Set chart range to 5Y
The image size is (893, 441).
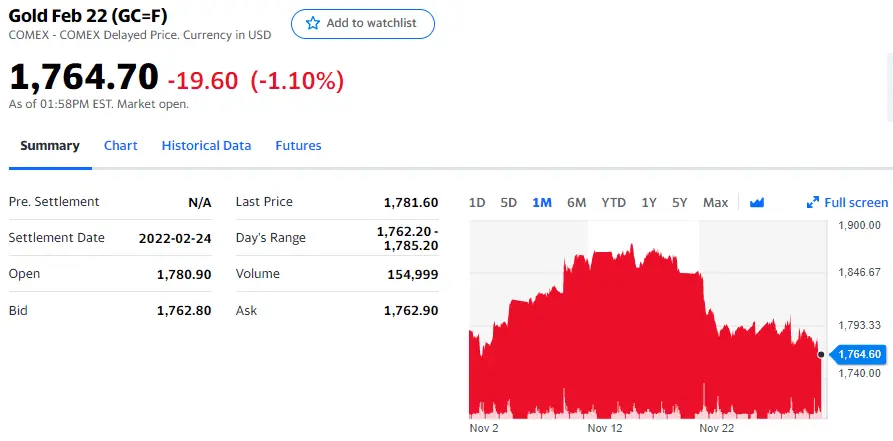(680, 203)
